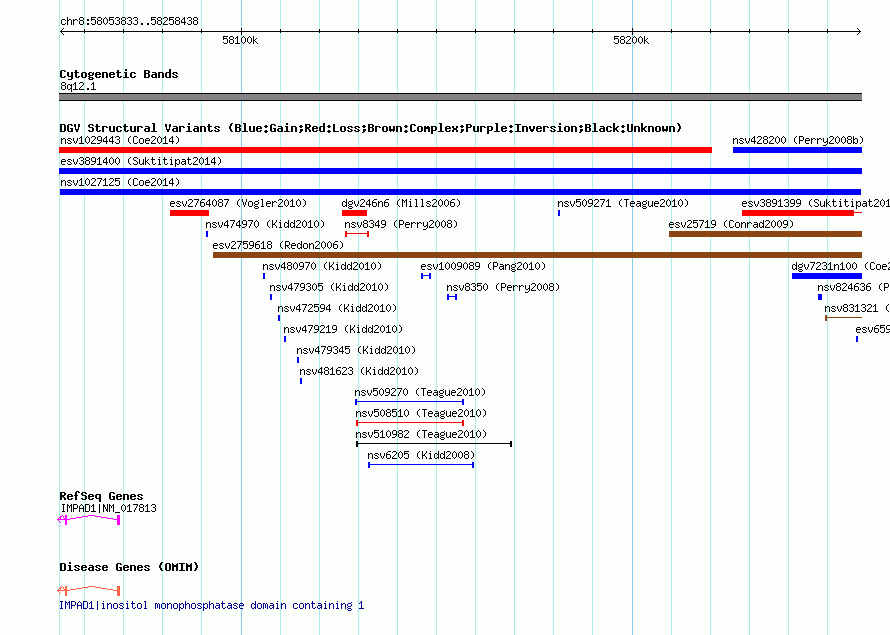Click the magenta IMPAD1 RefSeq gene glyph
The height and width of the screenshot is (635, 890).
click(89, 519)
